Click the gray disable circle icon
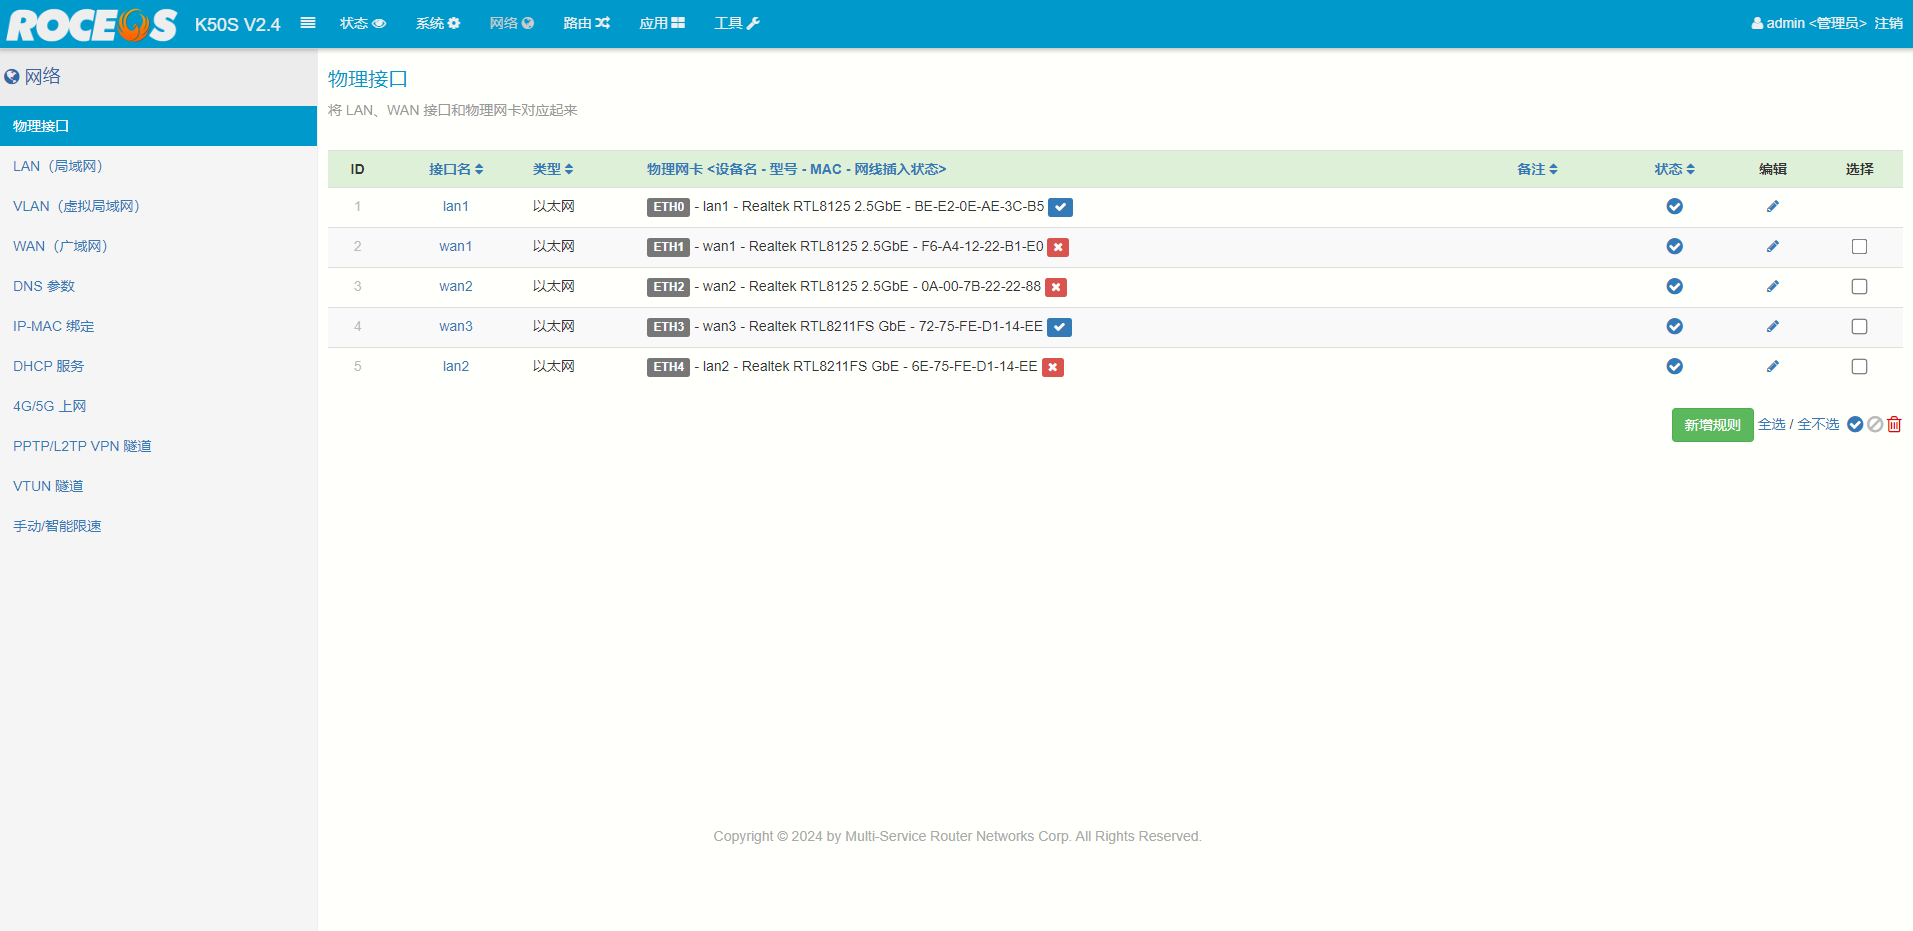The width and height of the screenshot is (1913, 931). click(1875, 425)
